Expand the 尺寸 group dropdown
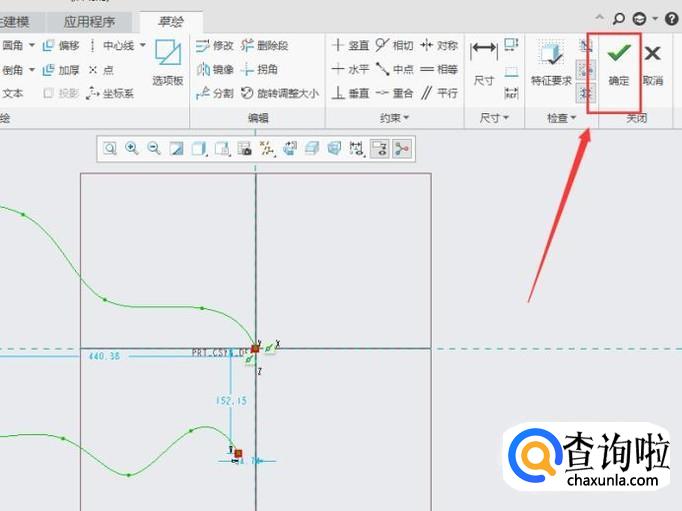The width and height of the screenshot is (682, 511). coord(494,118)
